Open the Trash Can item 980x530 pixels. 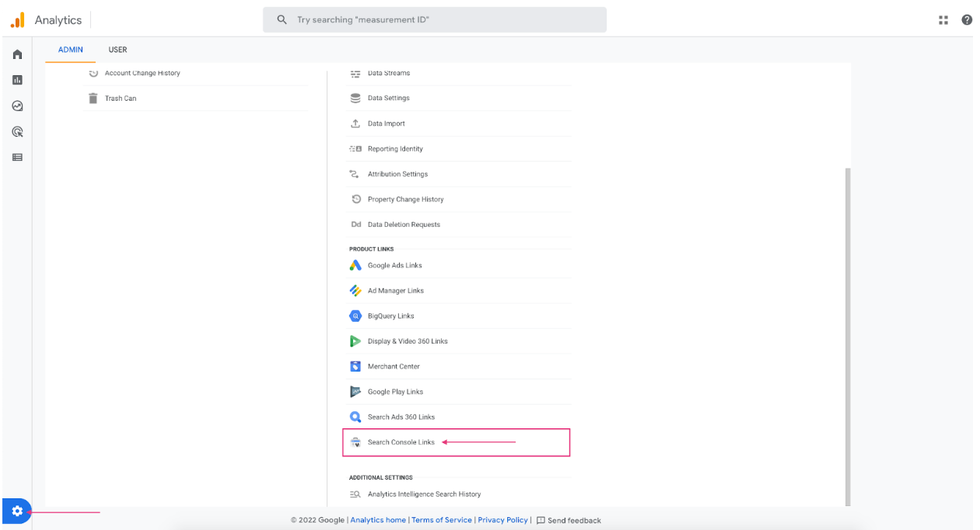tap(120, 98)
